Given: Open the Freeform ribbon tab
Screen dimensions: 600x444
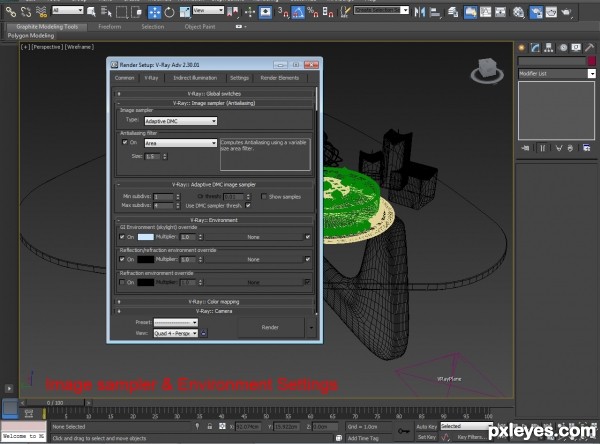Looking at the screenshot, I should (110, 27).
